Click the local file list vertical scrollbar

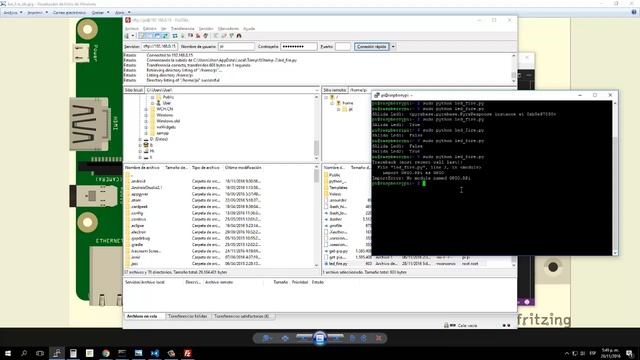(316, 216)
